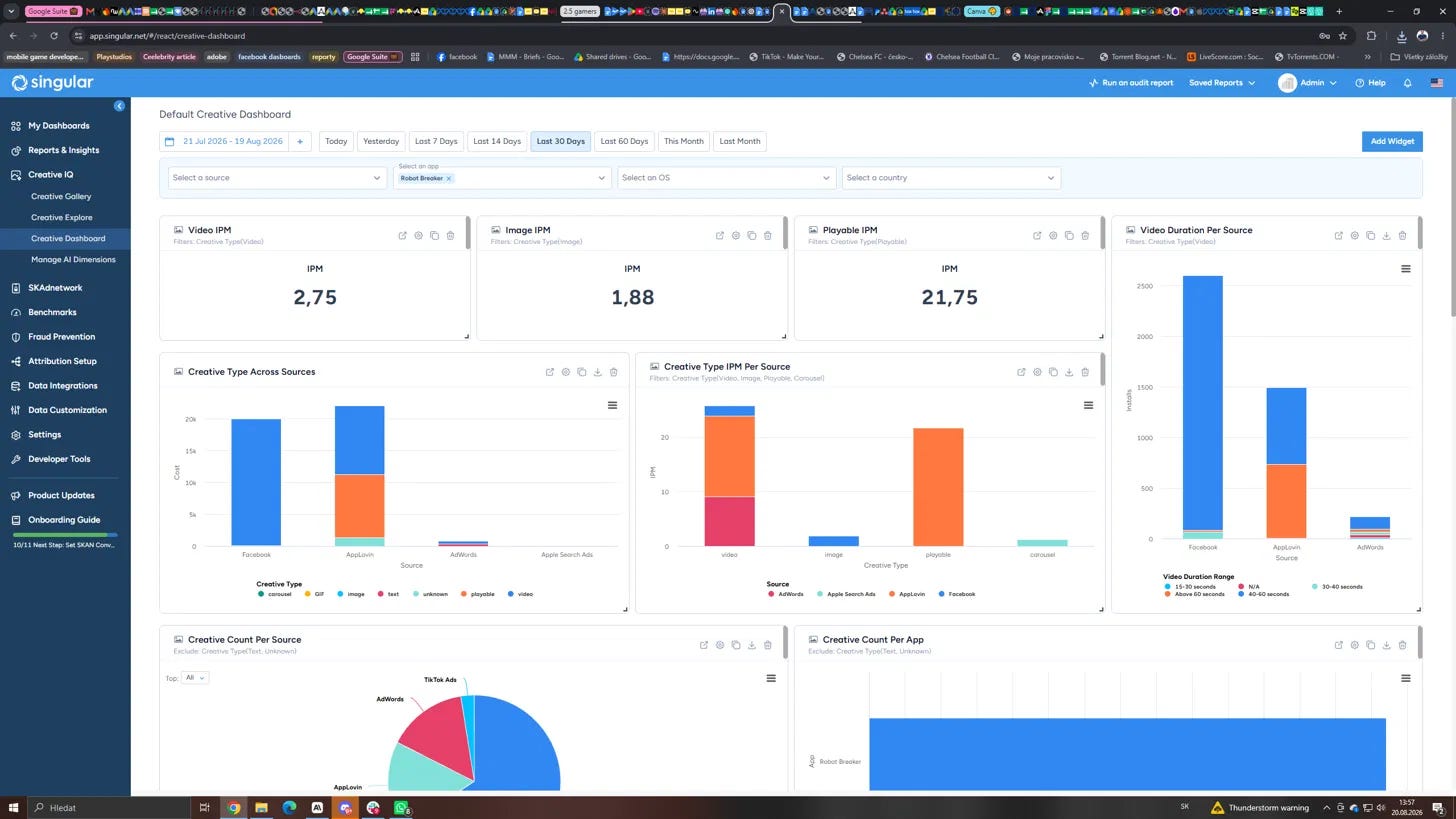Delete the Video IPM widget
The width and height of the screenshot is (1456, 819).
451,236
